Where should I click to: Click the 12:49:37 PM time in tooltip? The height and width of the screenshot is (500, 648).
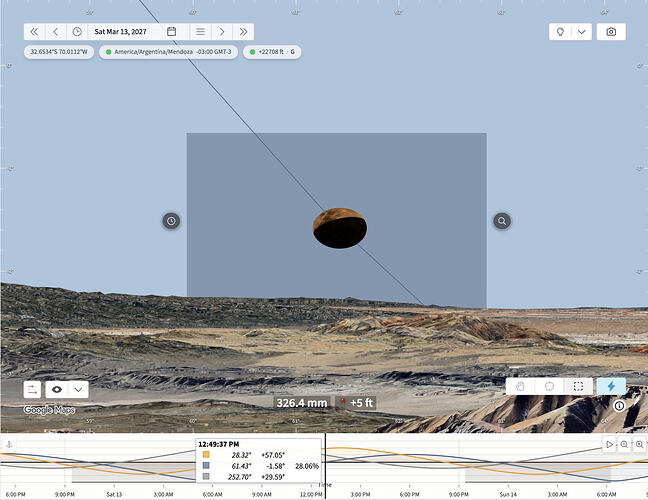click(219, 444)
